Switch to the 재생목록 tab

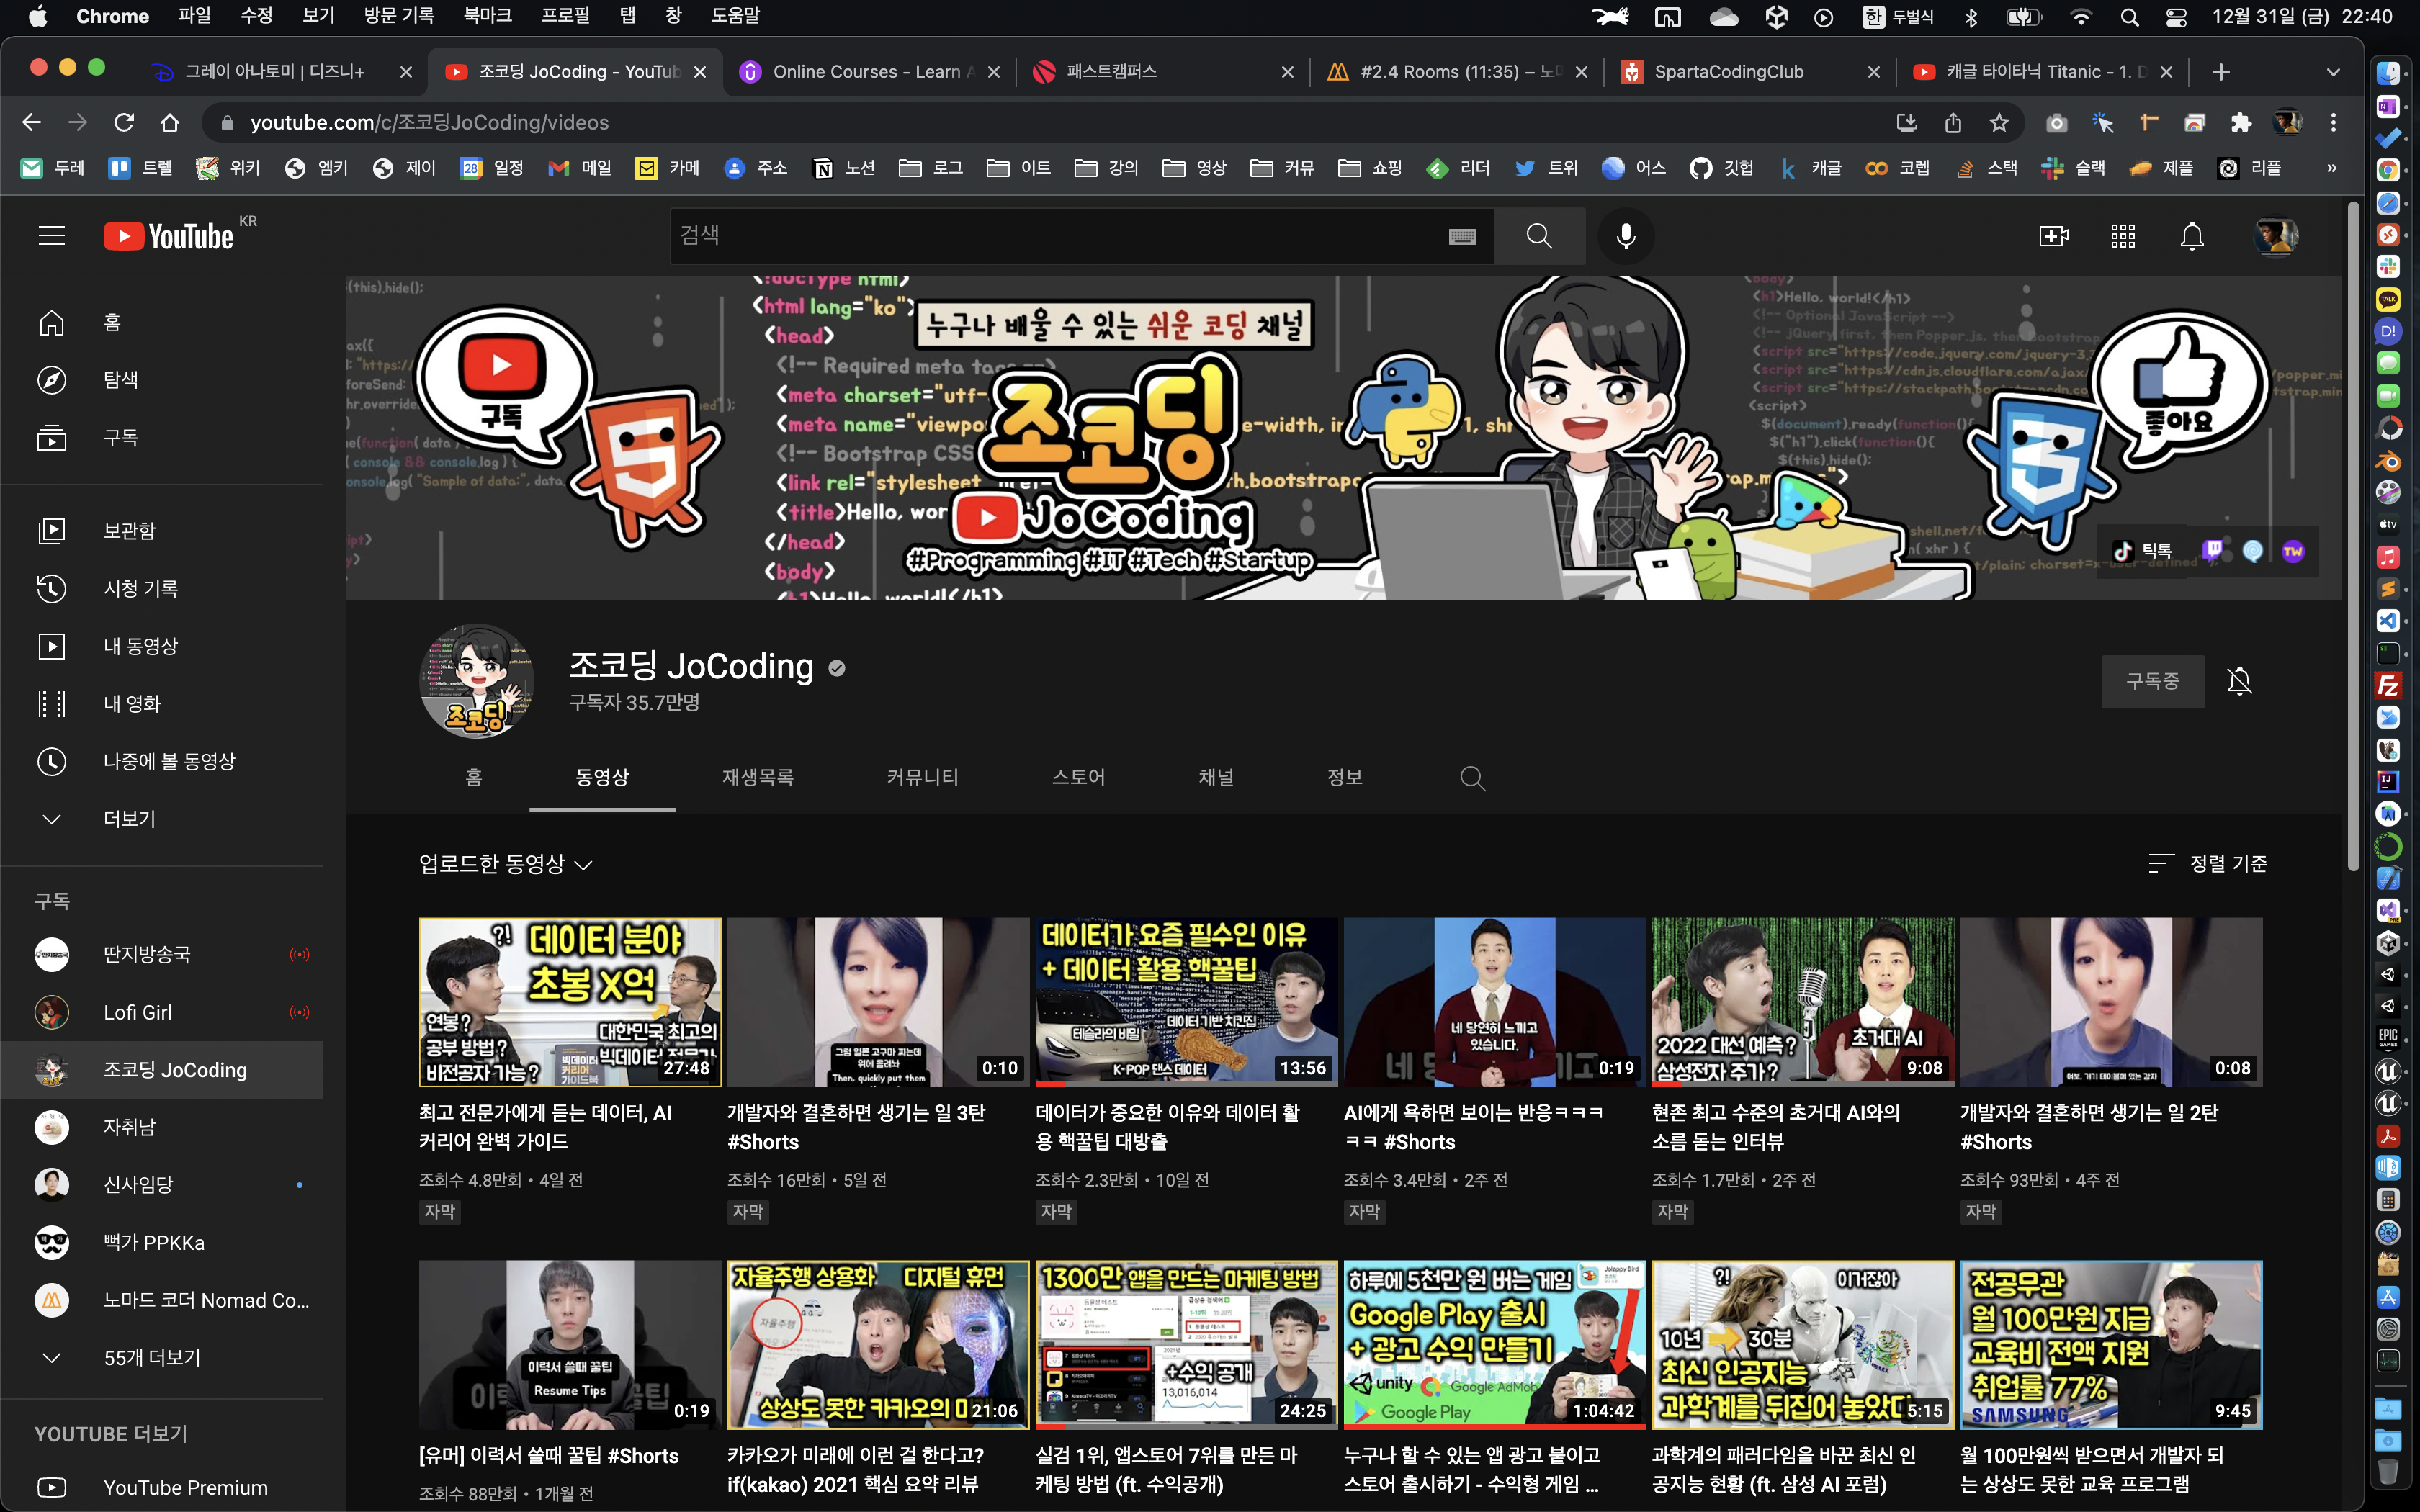757,778
